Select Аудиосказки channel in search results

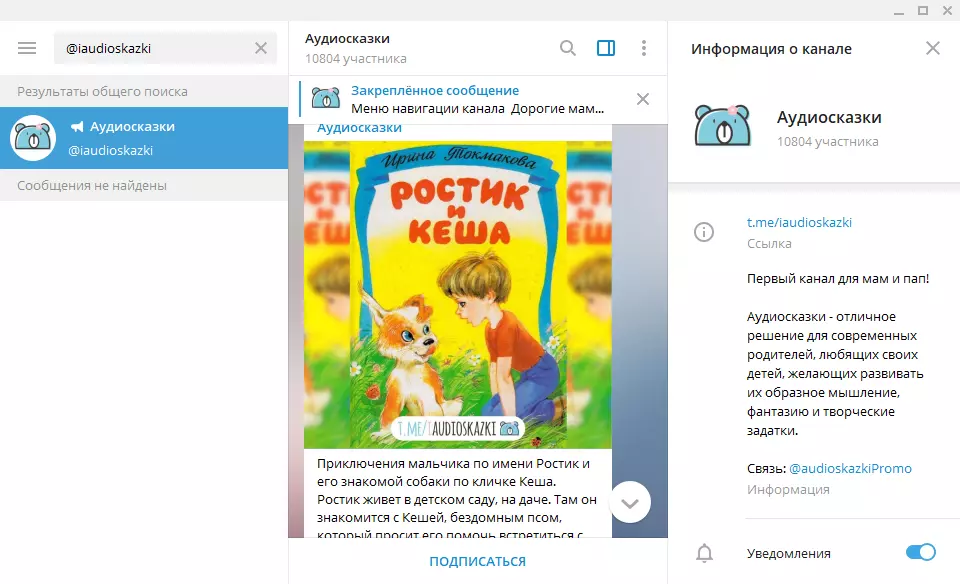pos(144,138)
